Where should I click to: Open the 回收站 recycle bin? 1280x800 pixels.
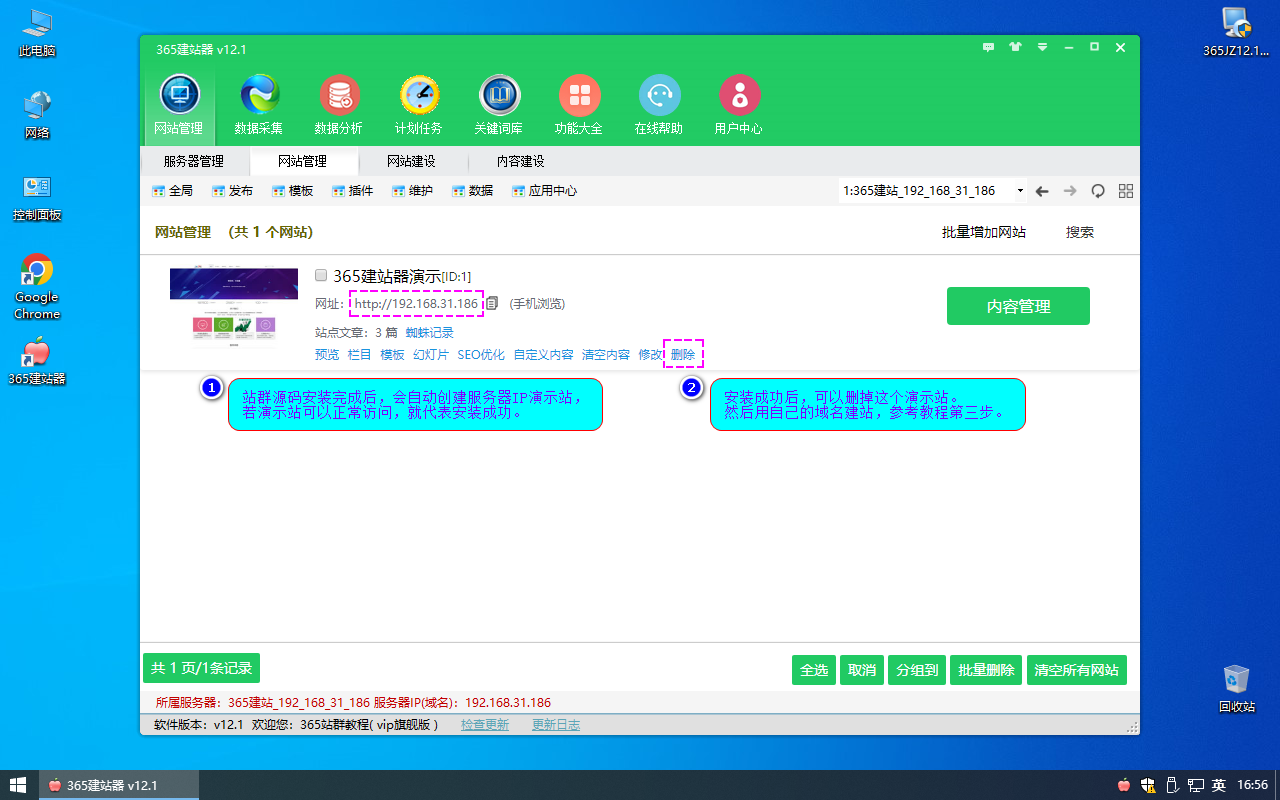[x=1237, y=688]
